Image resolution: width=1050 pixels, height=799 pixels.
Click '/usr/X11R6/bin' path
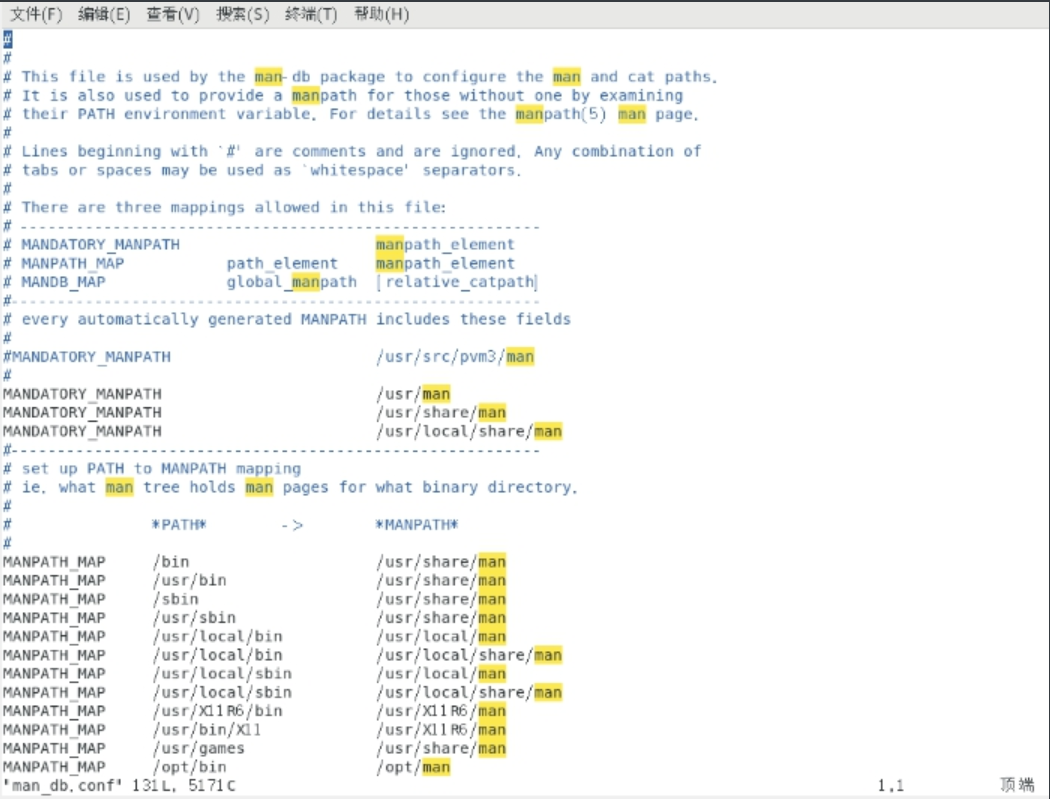[x=218, y=711]
